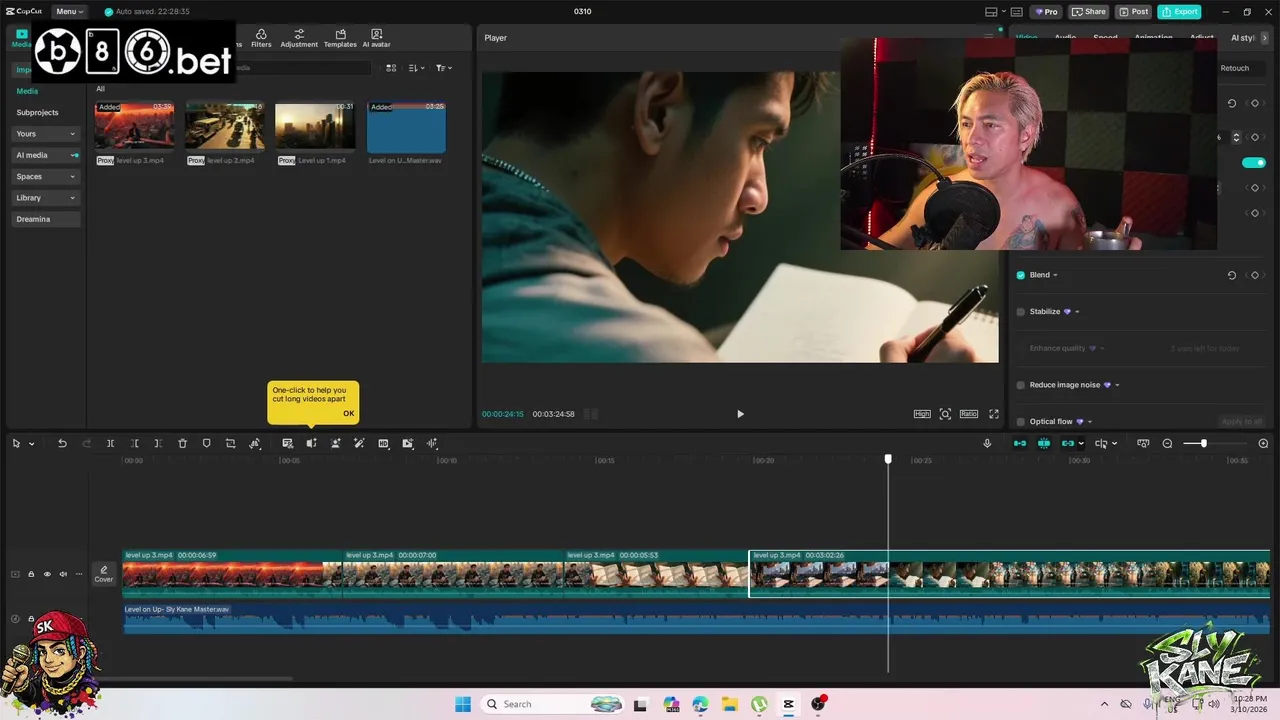Screen dimensions: 1280x720
Task: Select the level up 2.mp4 thumbnail
Action: tap(225, 127)
